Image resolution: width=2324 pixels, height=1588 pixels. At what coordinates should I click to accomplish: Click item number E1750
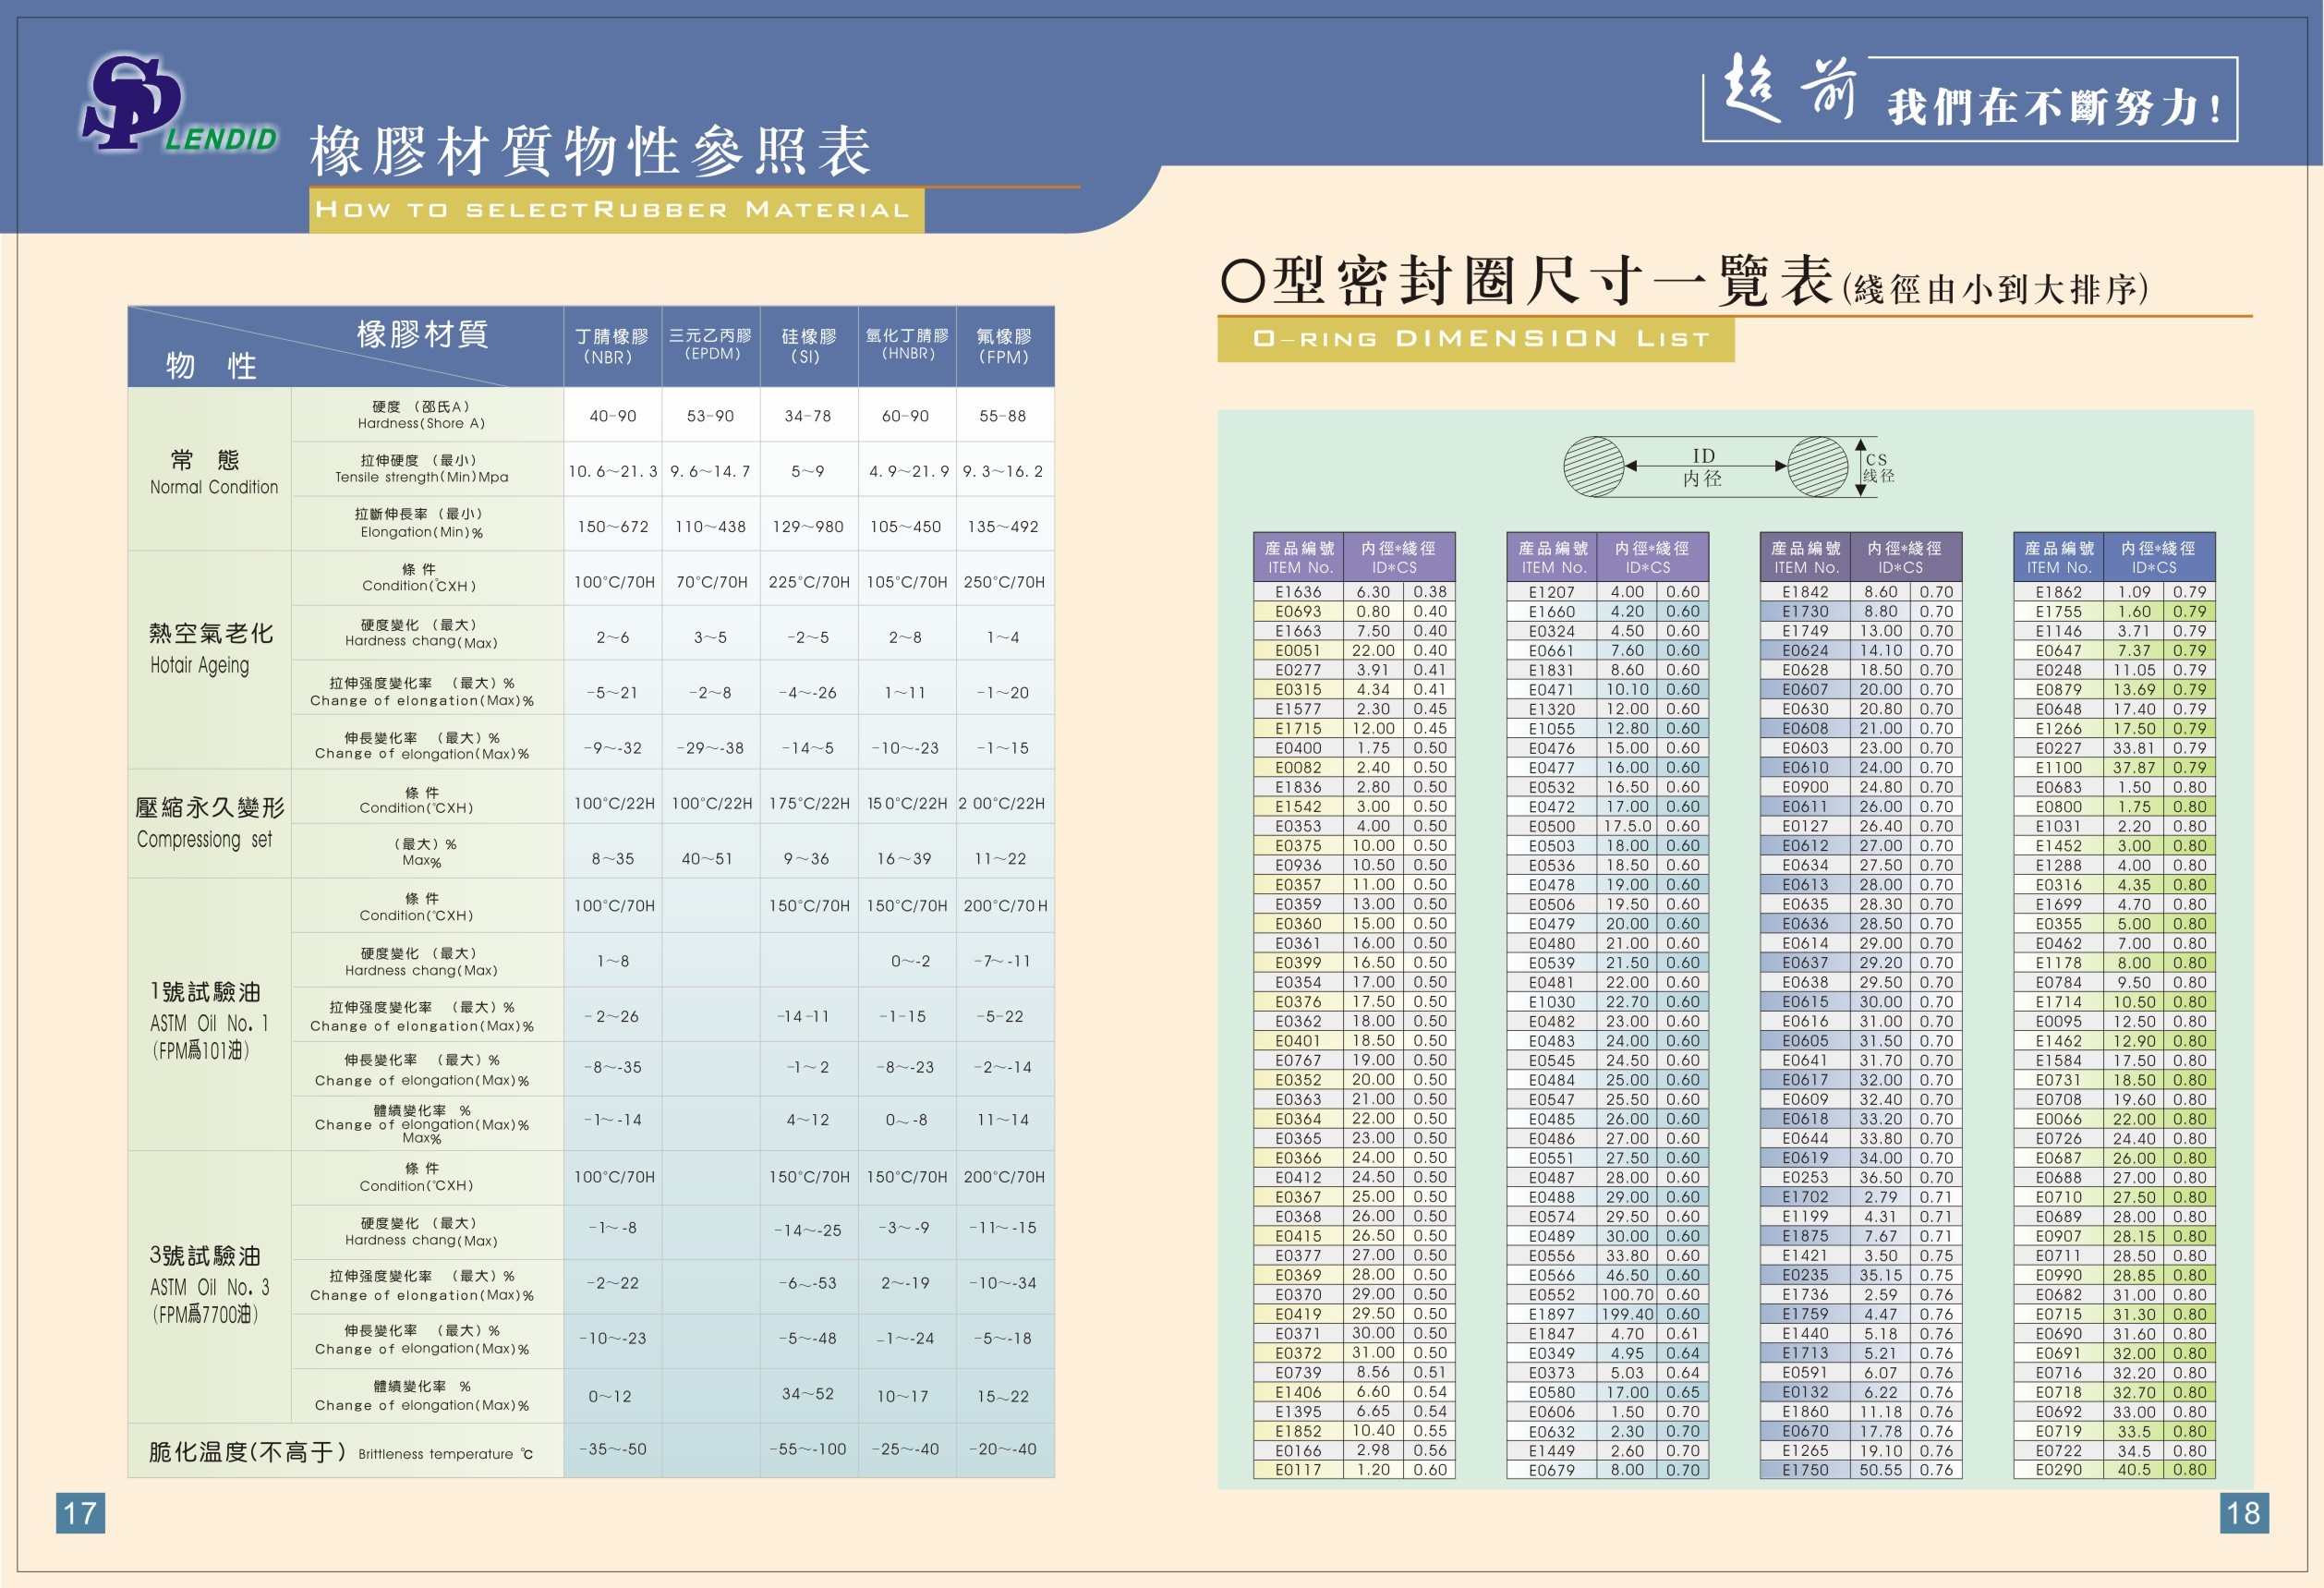pos(1805,1470)
